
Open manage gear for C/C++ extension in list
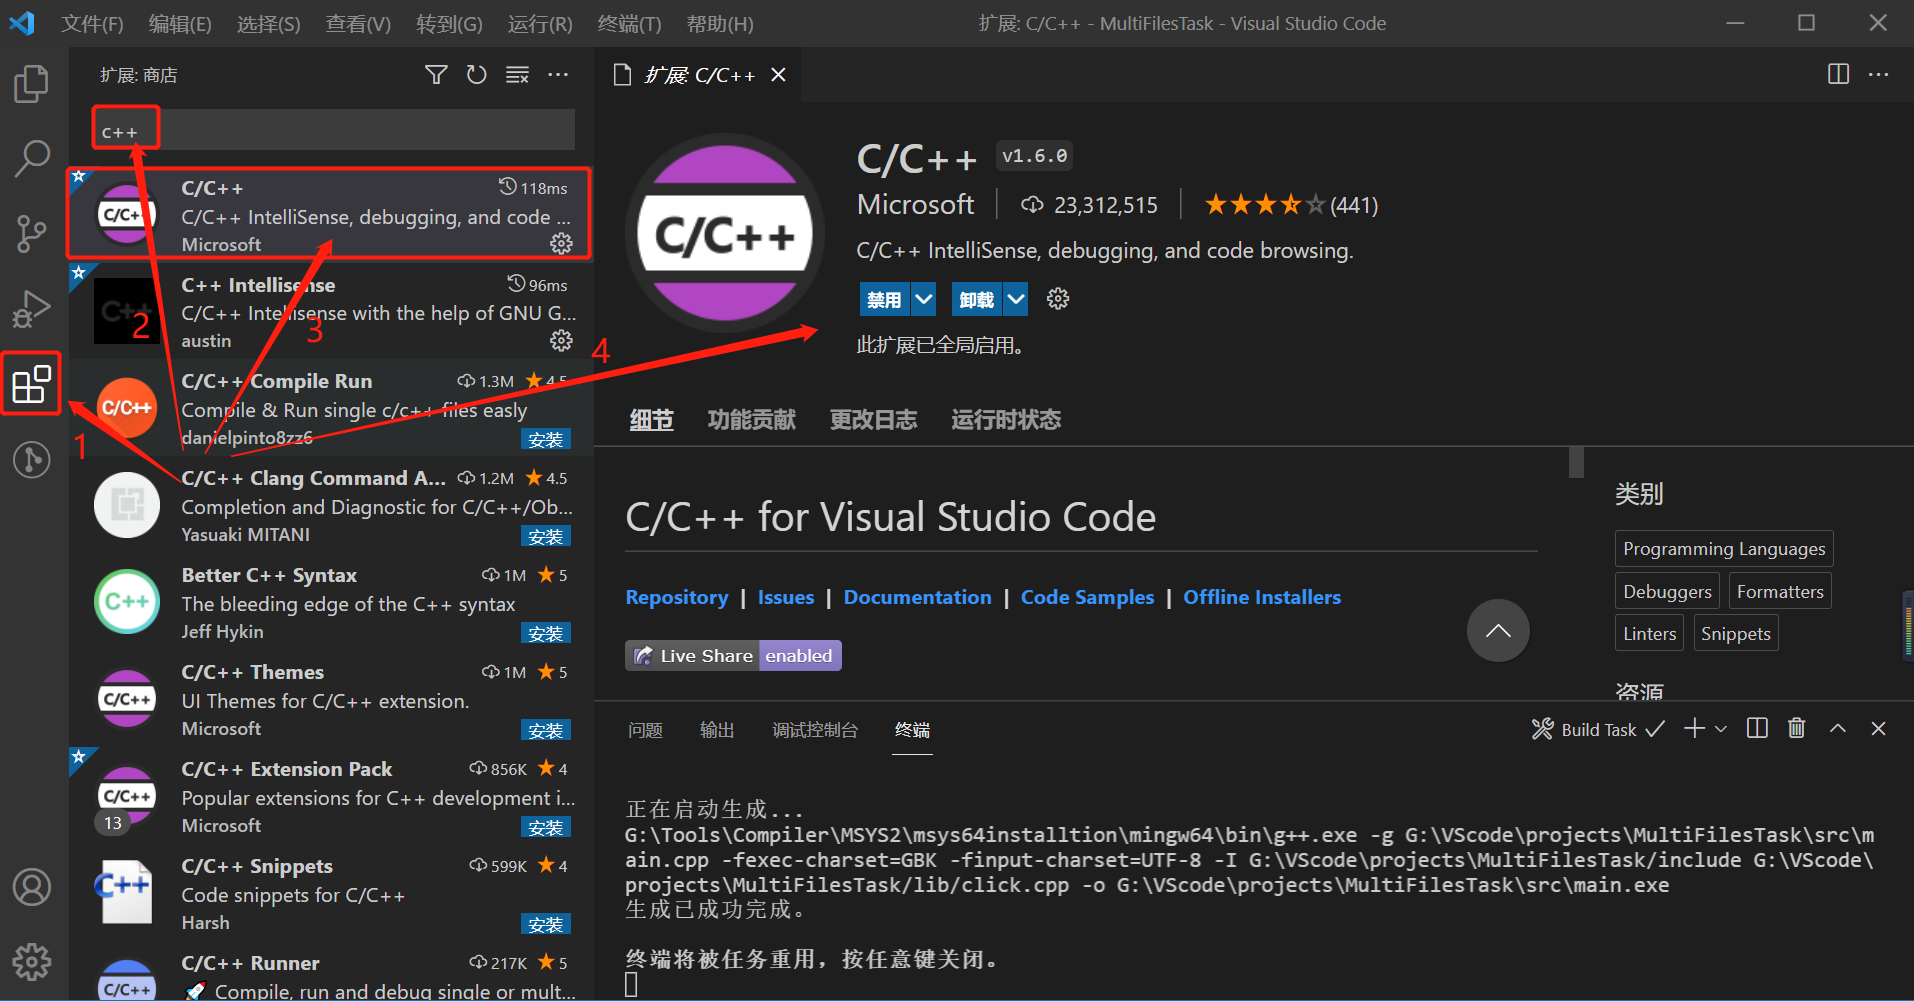tap(561, 244)
